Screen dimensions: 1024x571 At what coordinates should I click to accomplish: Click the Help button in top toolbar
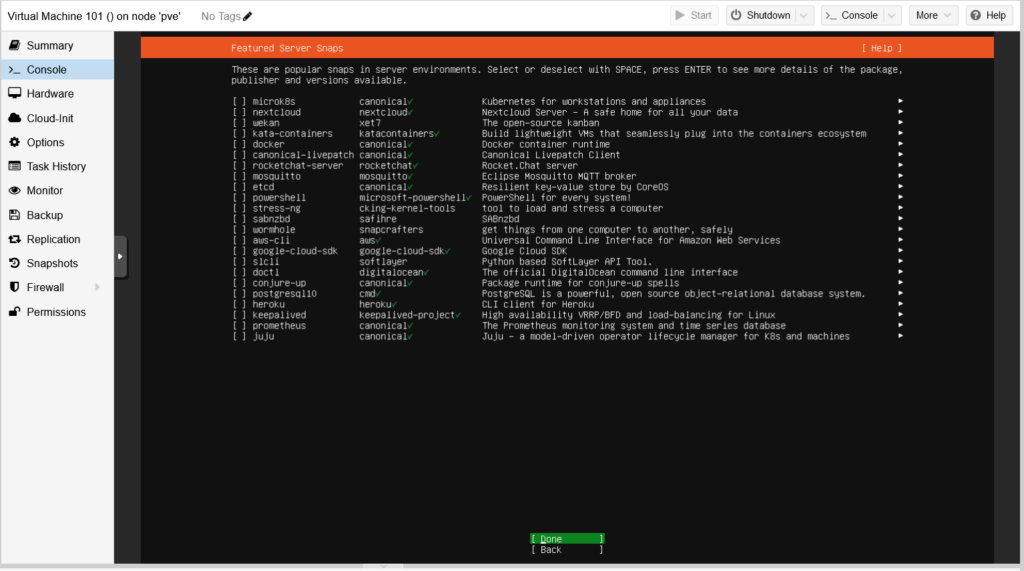click(988, 16)
